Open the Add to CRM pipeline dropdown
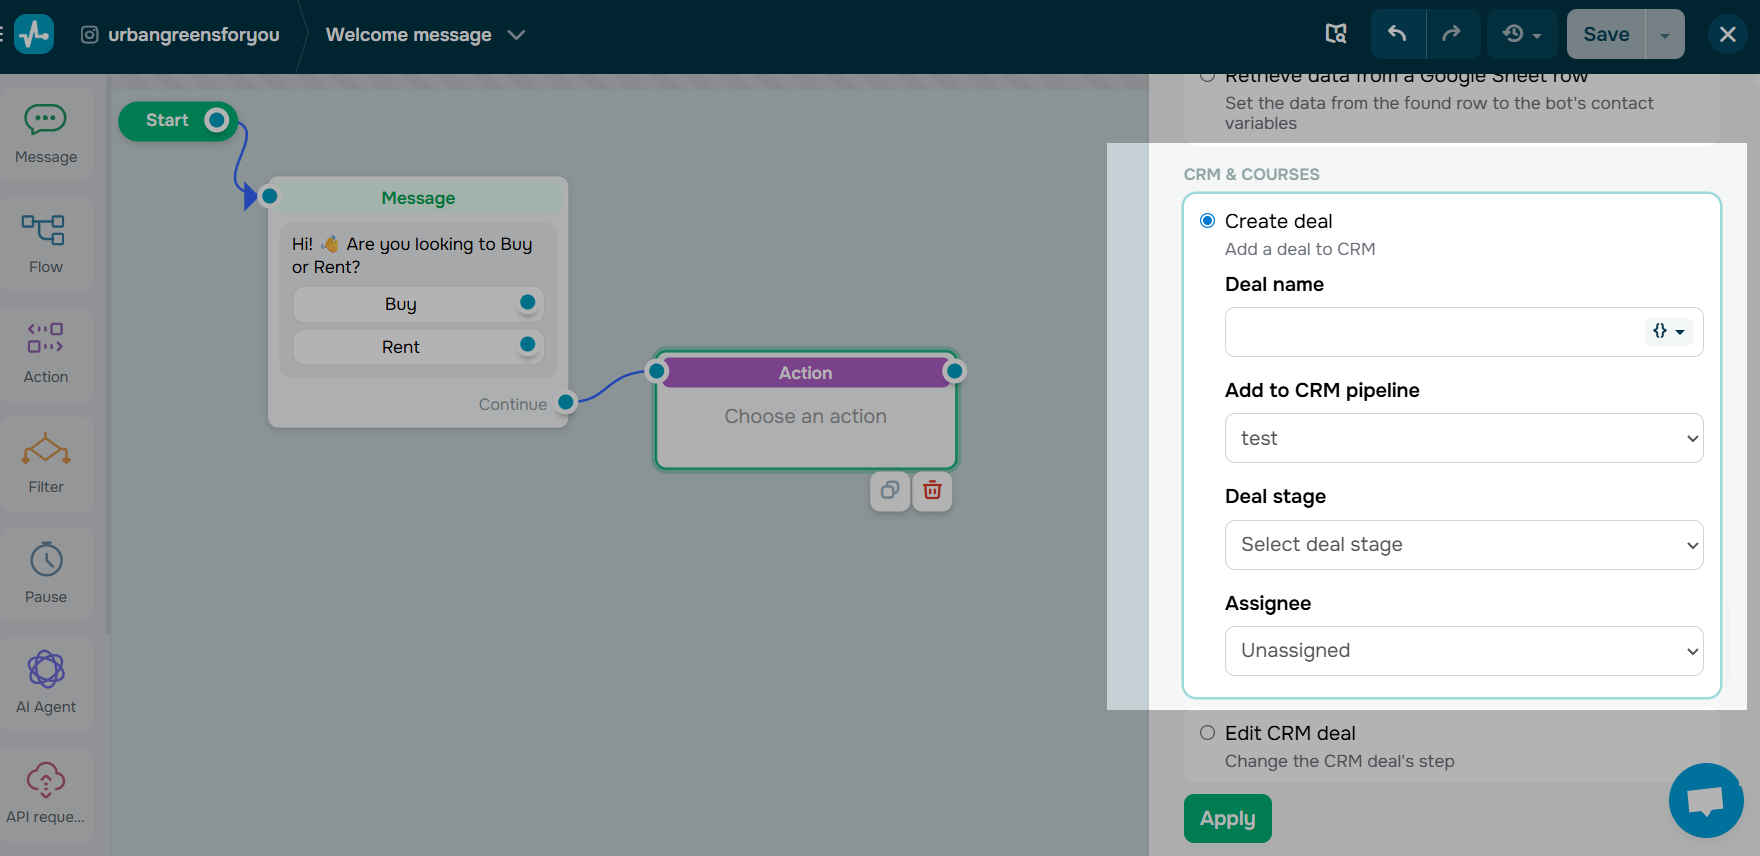 pos(1463,438)
